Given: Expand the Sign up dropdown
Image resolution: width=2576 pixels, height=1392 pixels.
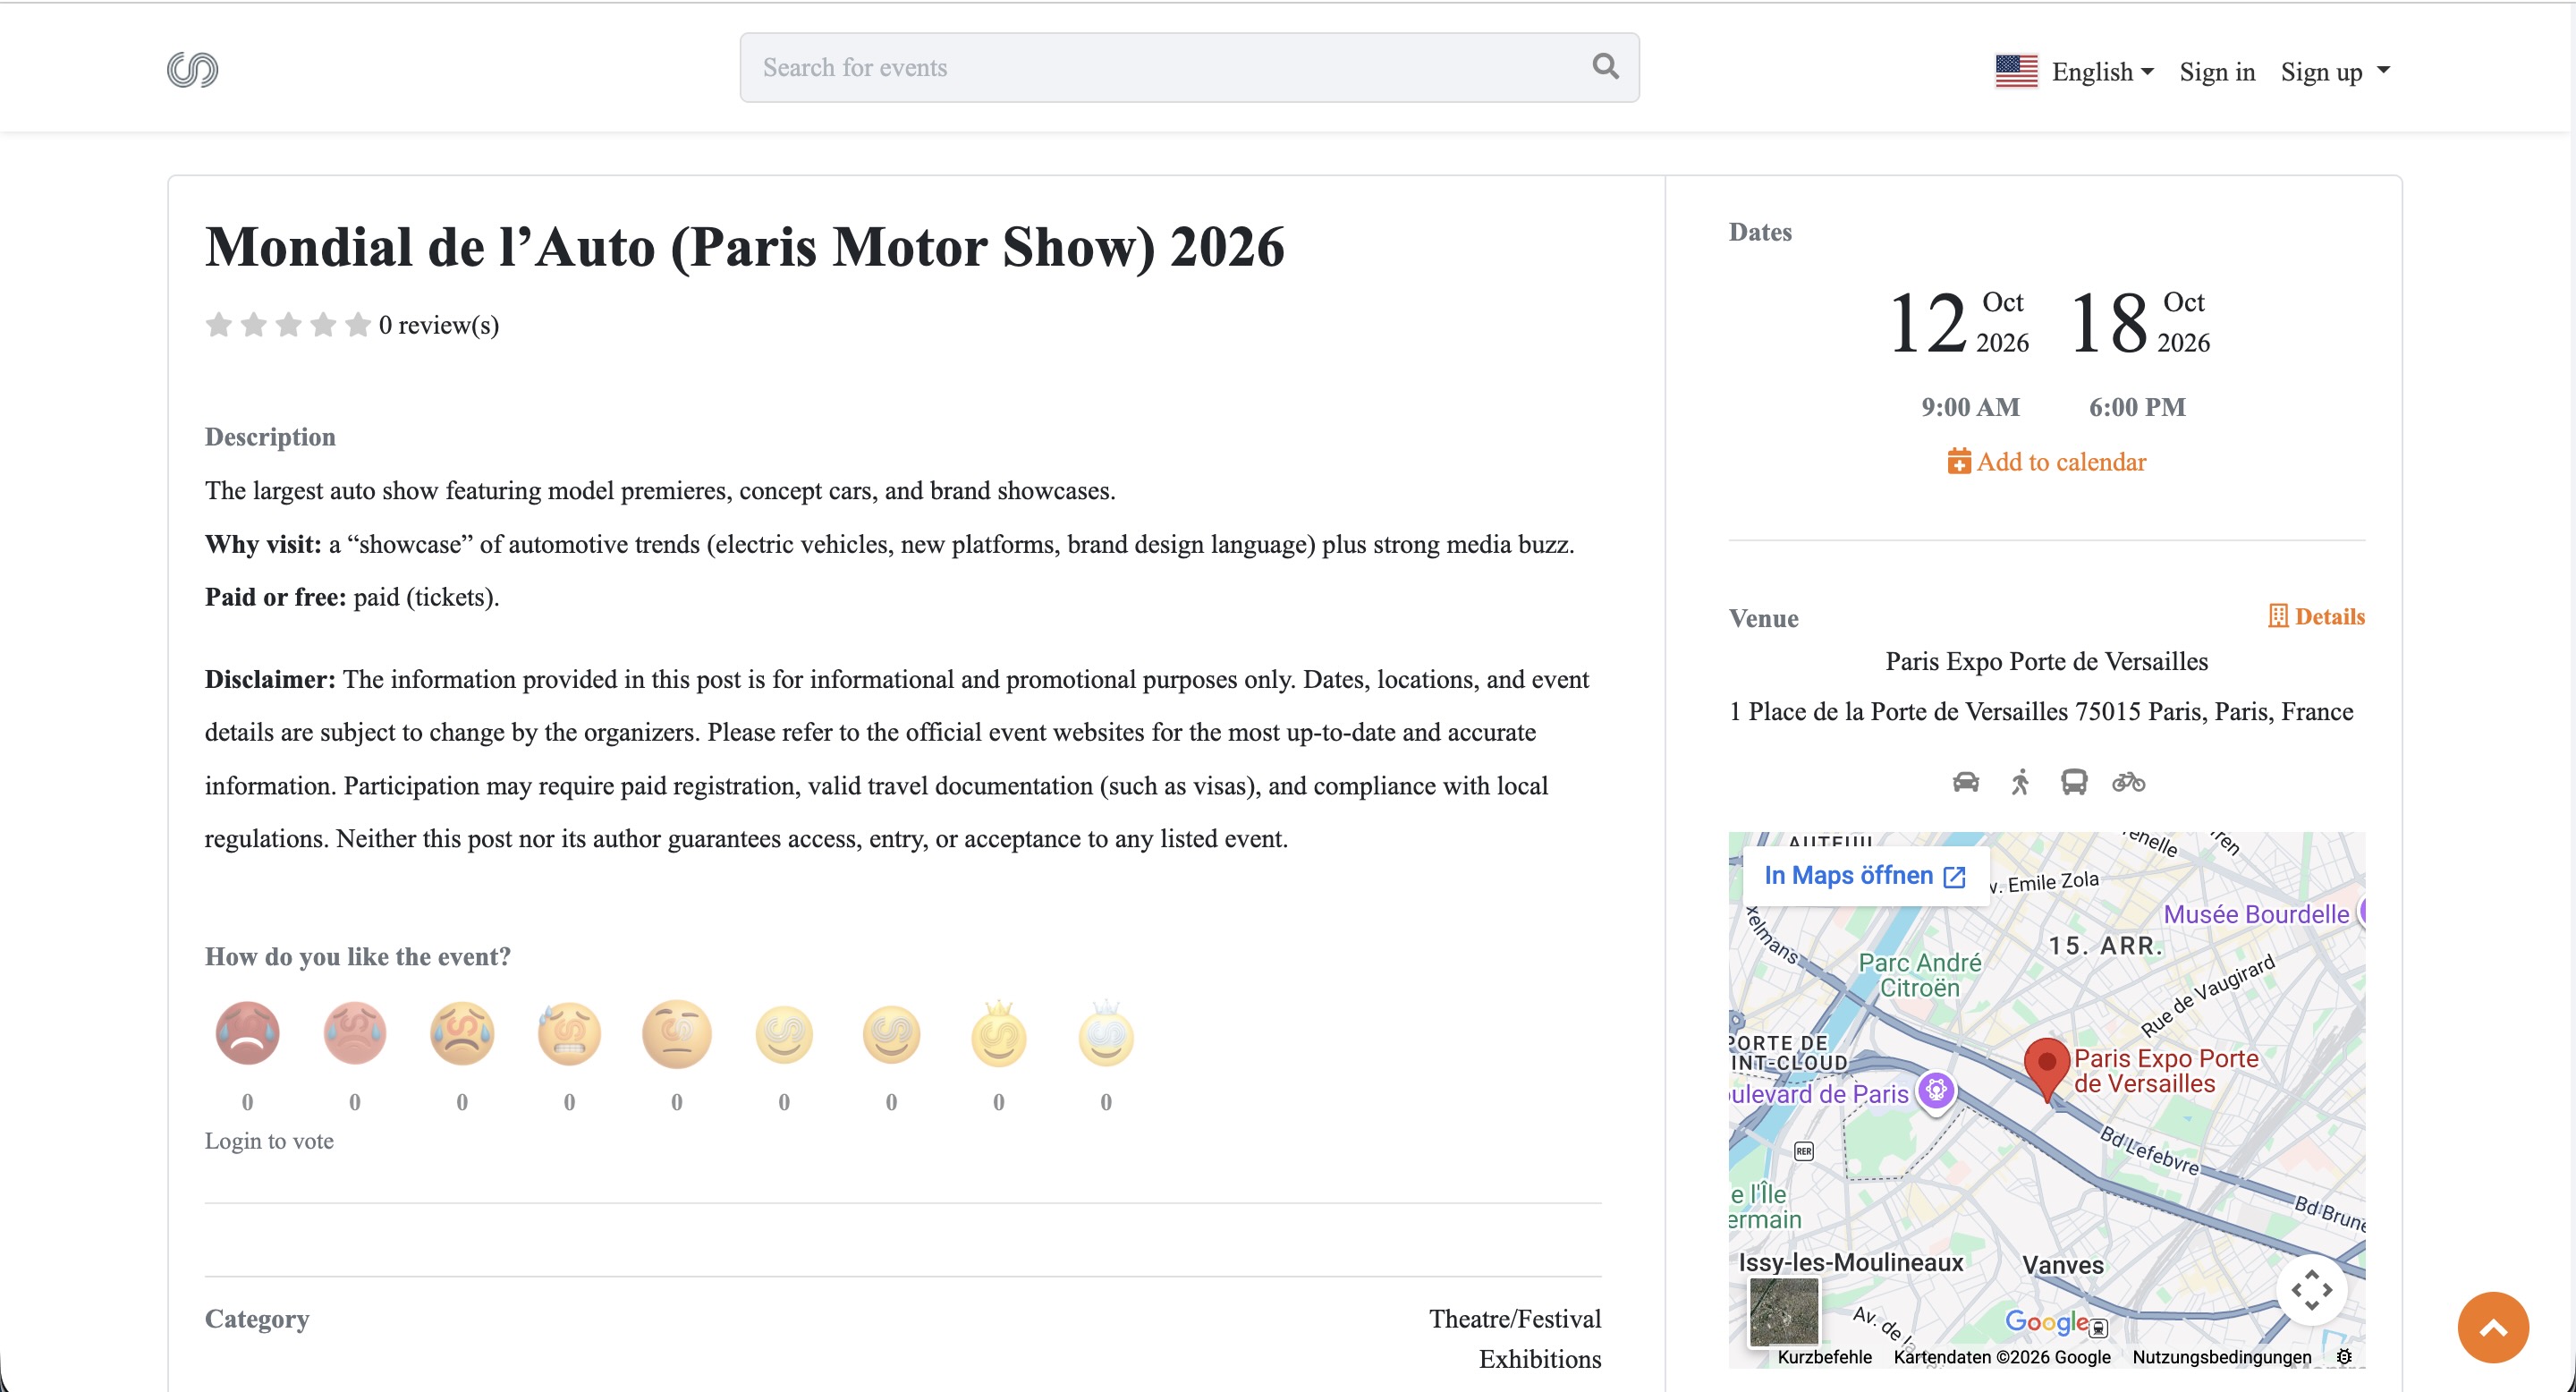Looking at the screenshot, I should point(2335,72).
